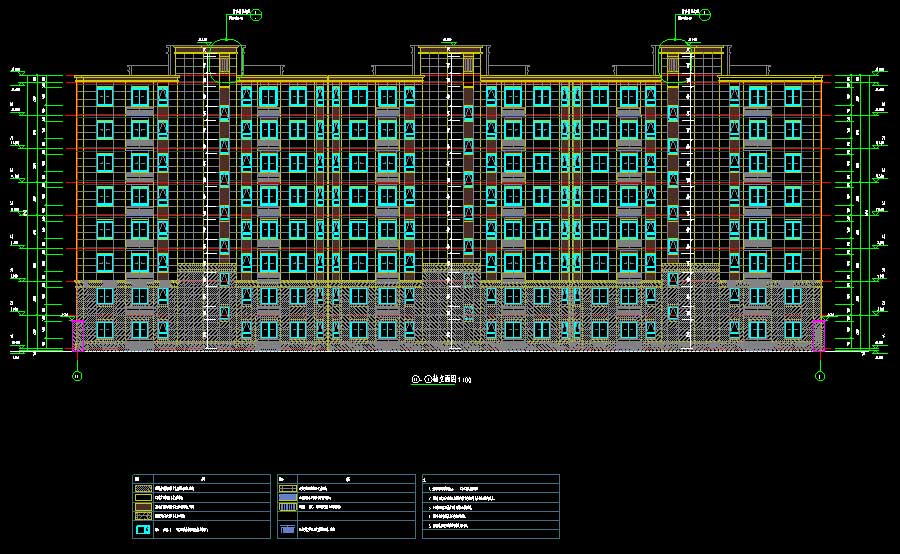Click the left grid axis bubble below the elevation
The height and width of the screenshot is (554, 900).
76,377
